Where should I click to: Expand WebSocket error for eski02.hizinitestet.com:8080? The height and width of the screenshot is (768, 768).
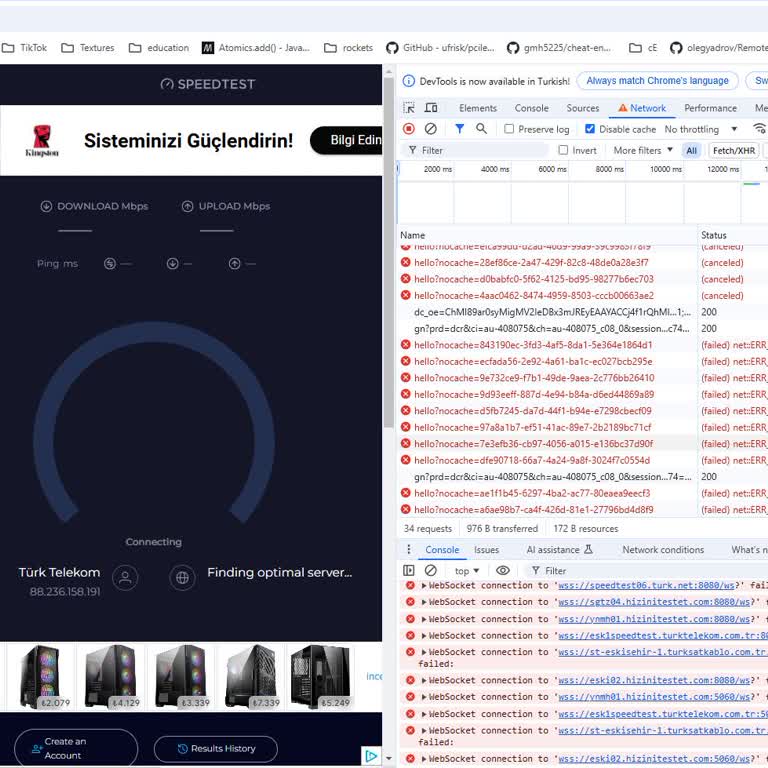pyautogui.click(x=424, y=680)
